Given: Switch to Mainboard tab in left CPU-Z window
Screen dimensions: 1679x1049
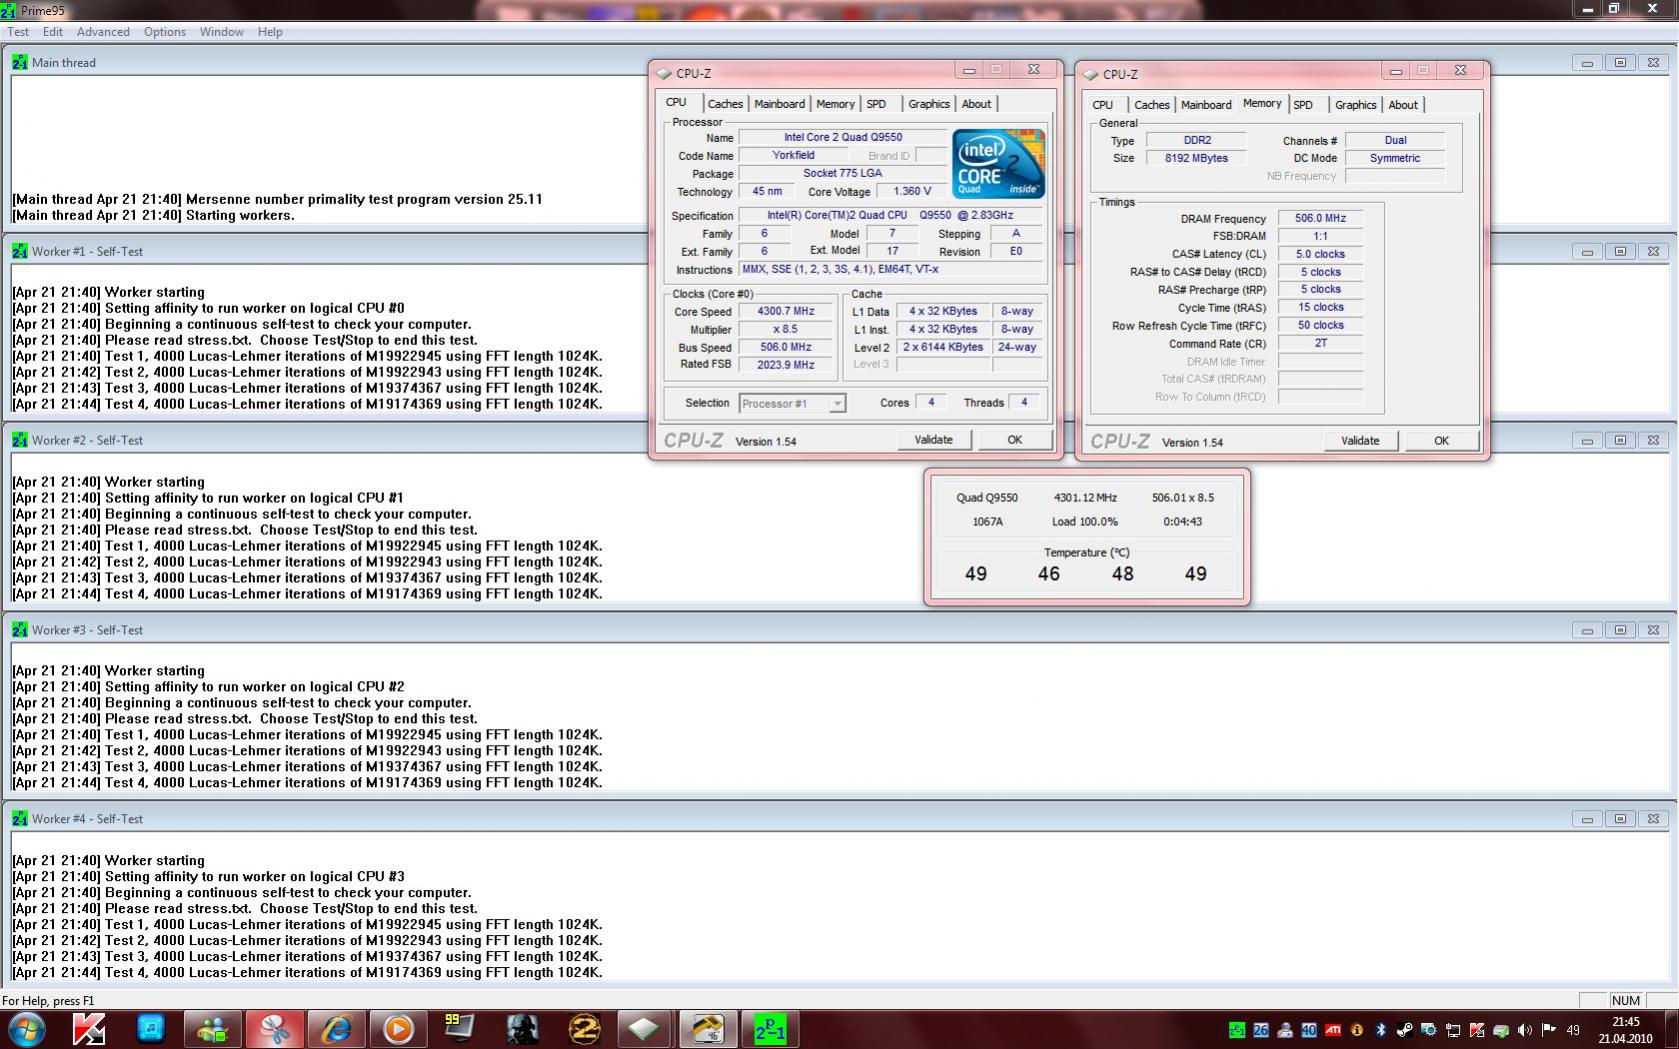Looking at the screenshot, I should coord(779,104).
